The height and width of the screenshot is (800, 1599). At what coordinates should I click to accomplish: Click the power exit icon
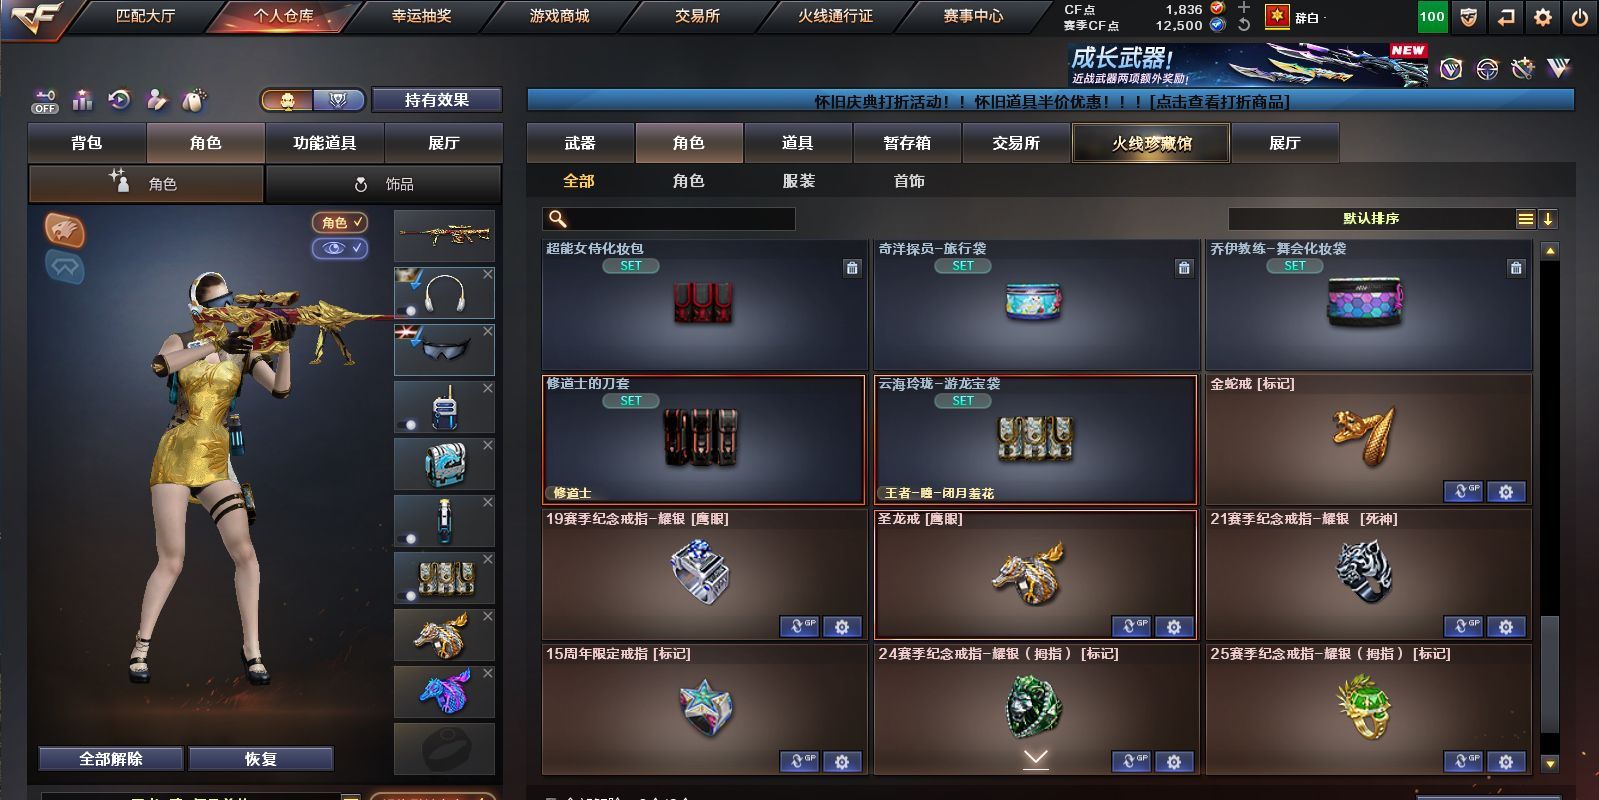pyautogui.click(x=1580, y=16)
